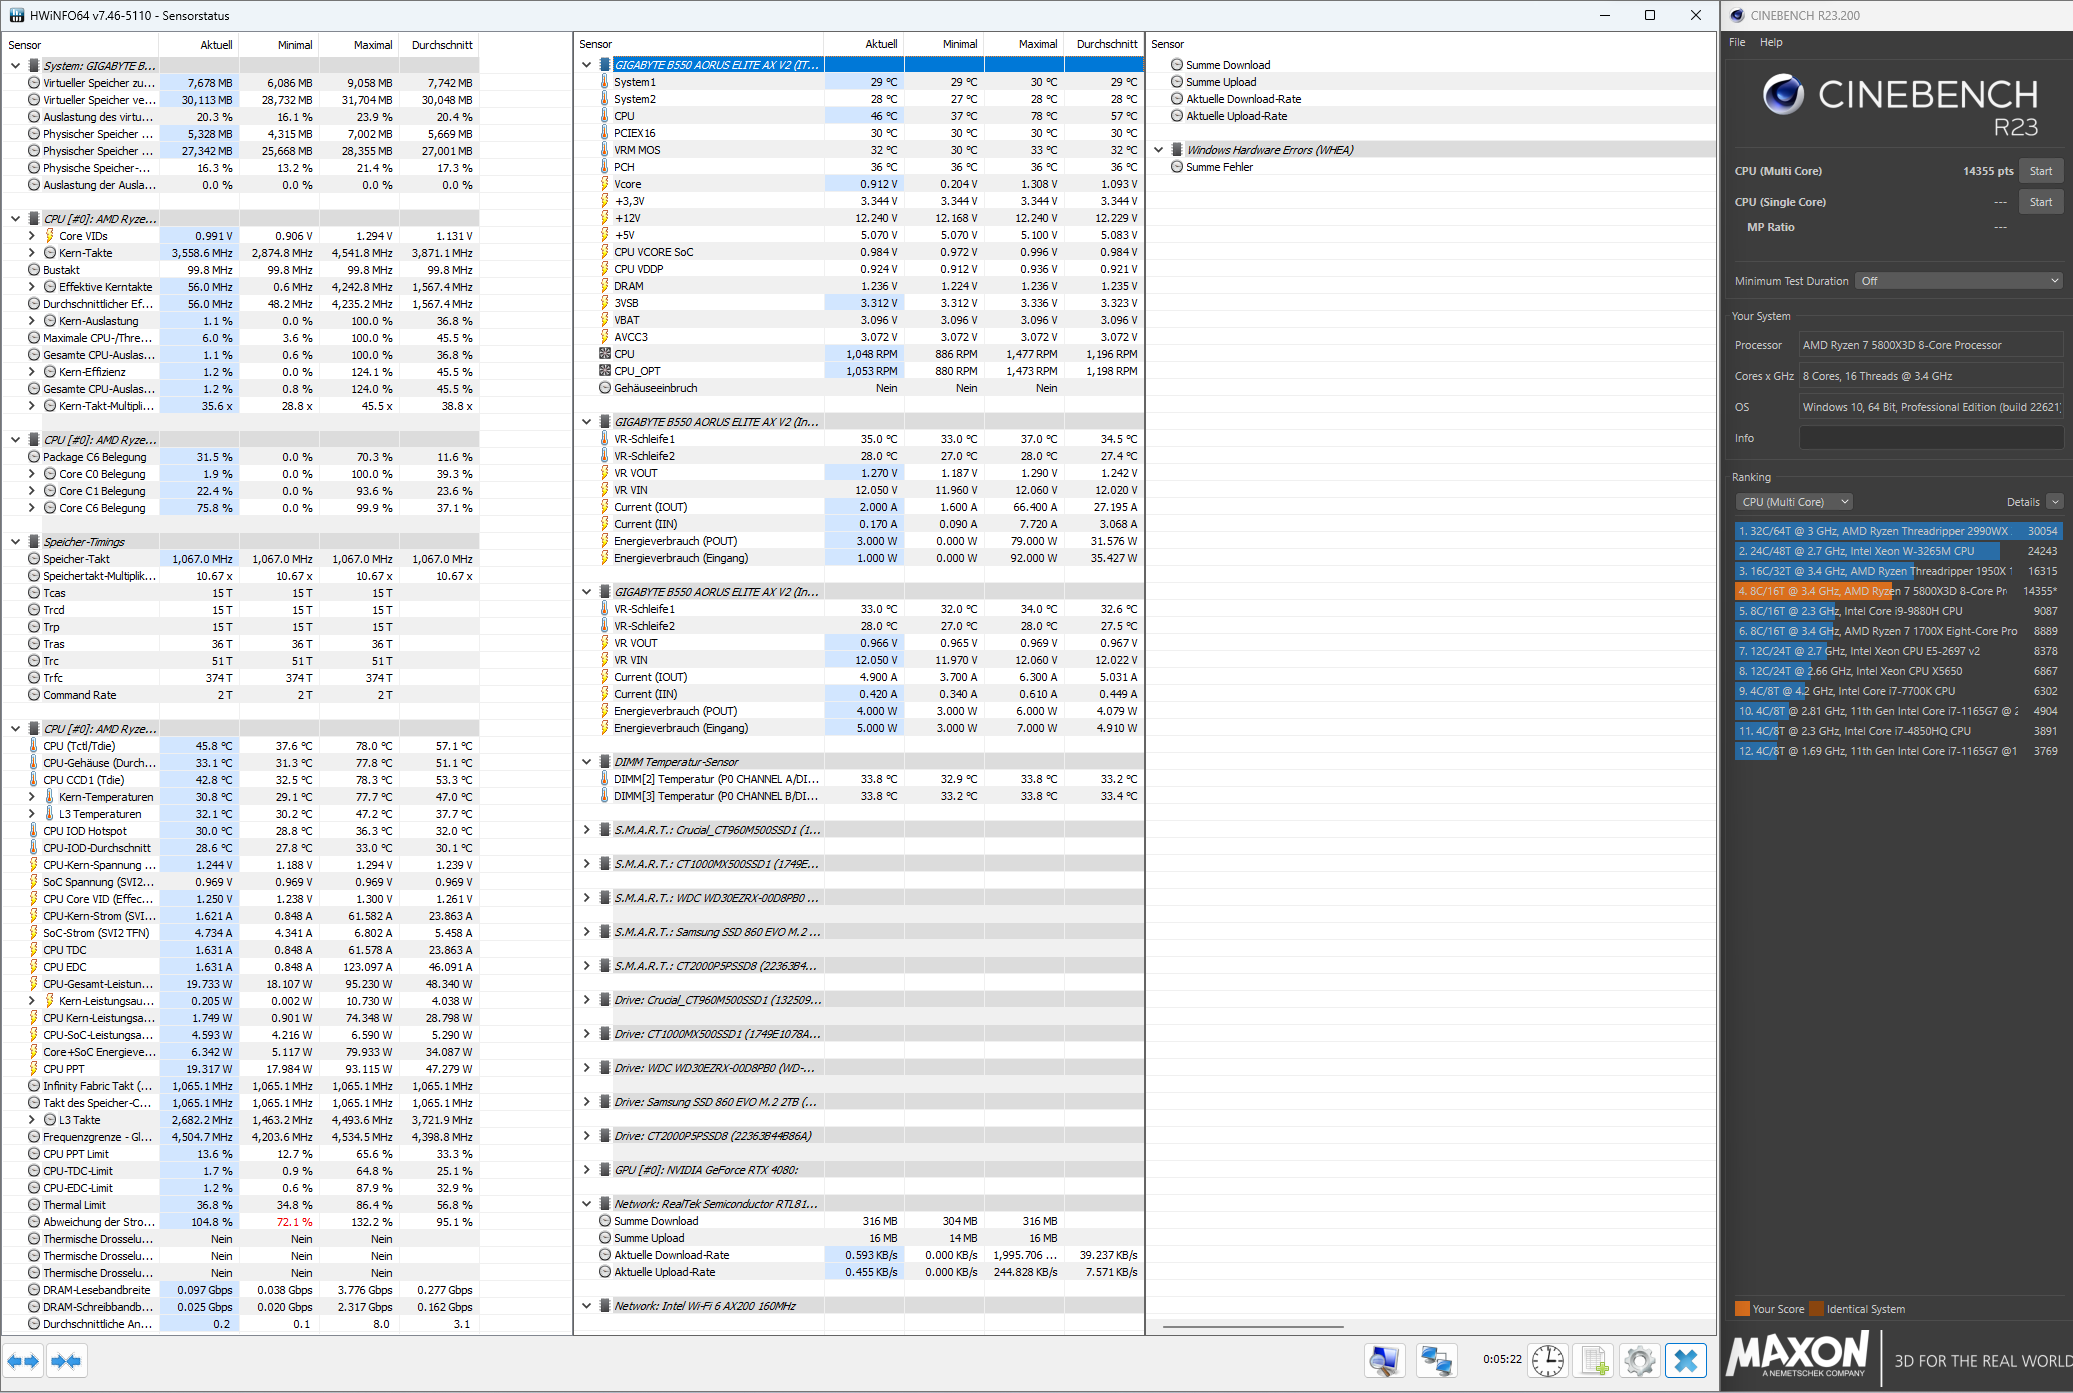Image resolution: width=2073 pixels, height=1393 pixels.
Task: Click the Info input field
Action: point(1930,438)
